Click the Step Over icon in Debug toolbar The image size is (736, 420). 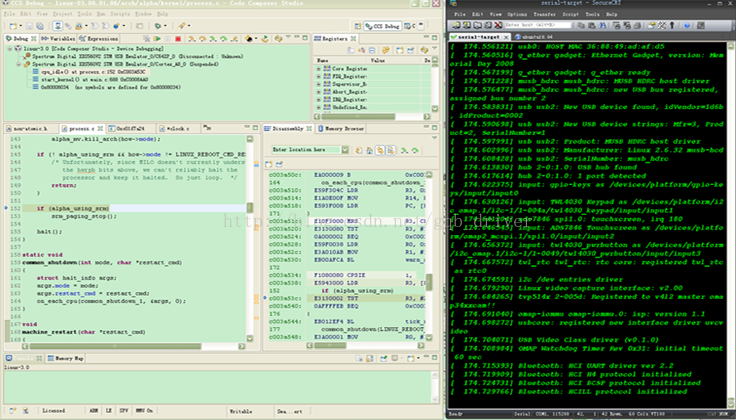click(202, 38)
